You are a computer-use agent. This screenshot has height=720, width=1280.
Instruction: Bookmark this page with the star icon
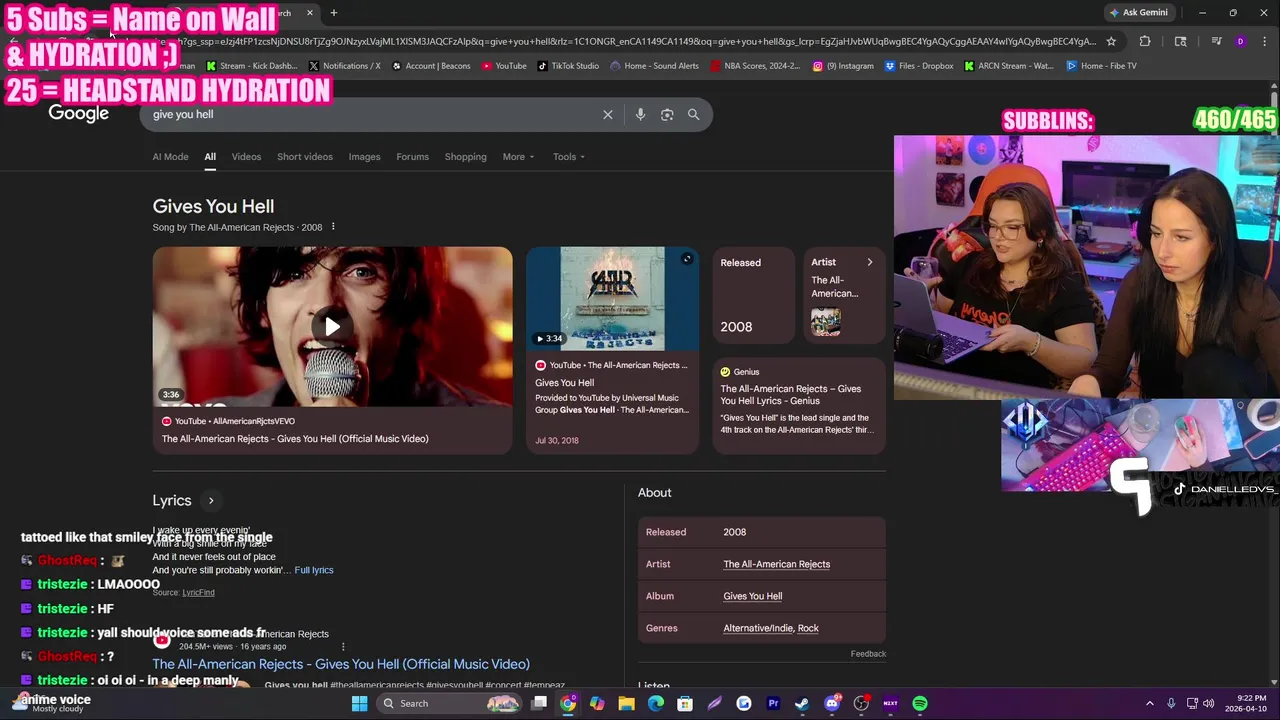tap(1111, 41)
